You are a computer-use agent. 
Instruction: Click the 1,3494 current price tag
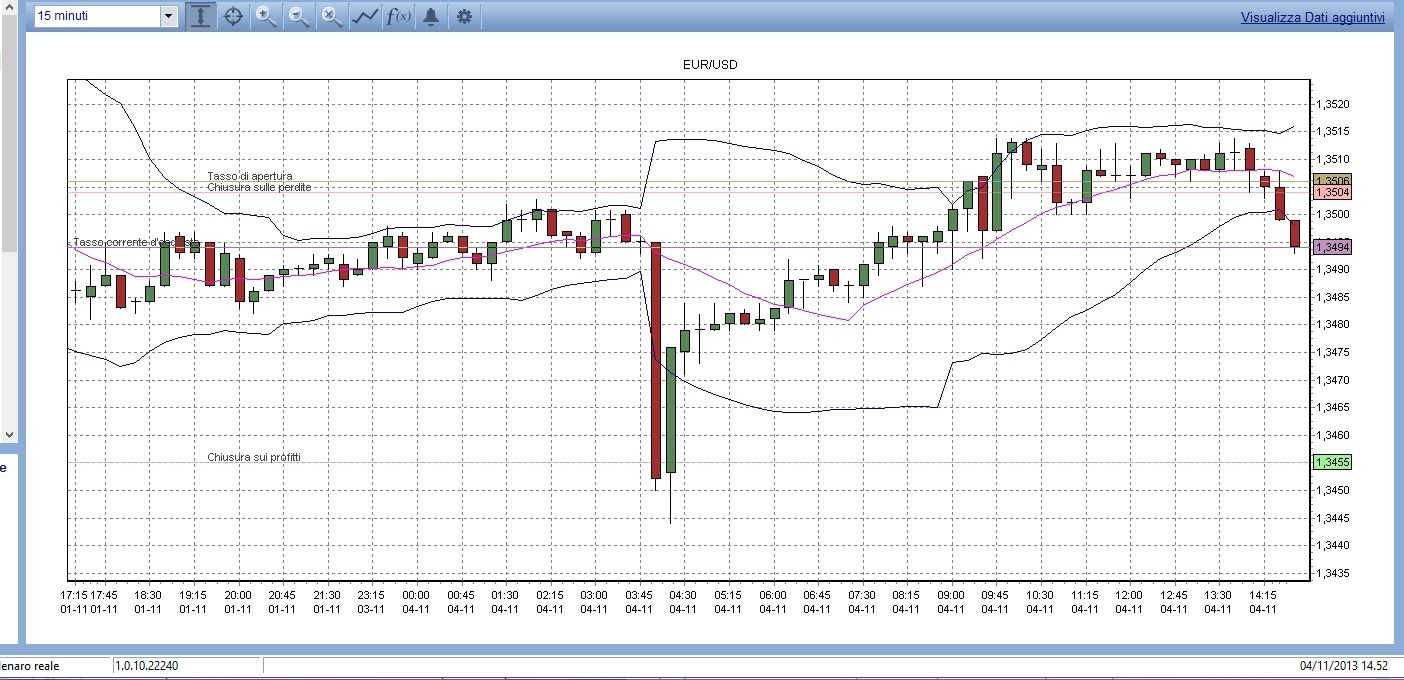click(1332, 246)
